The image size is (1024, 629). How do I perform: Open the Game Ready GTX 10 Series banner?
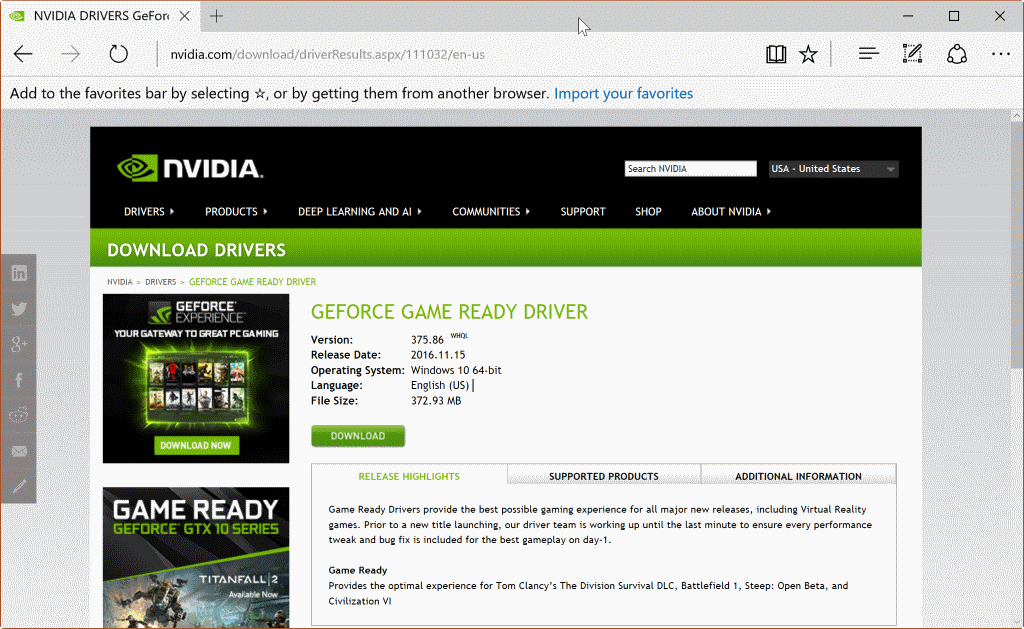[x=196, y=558]
